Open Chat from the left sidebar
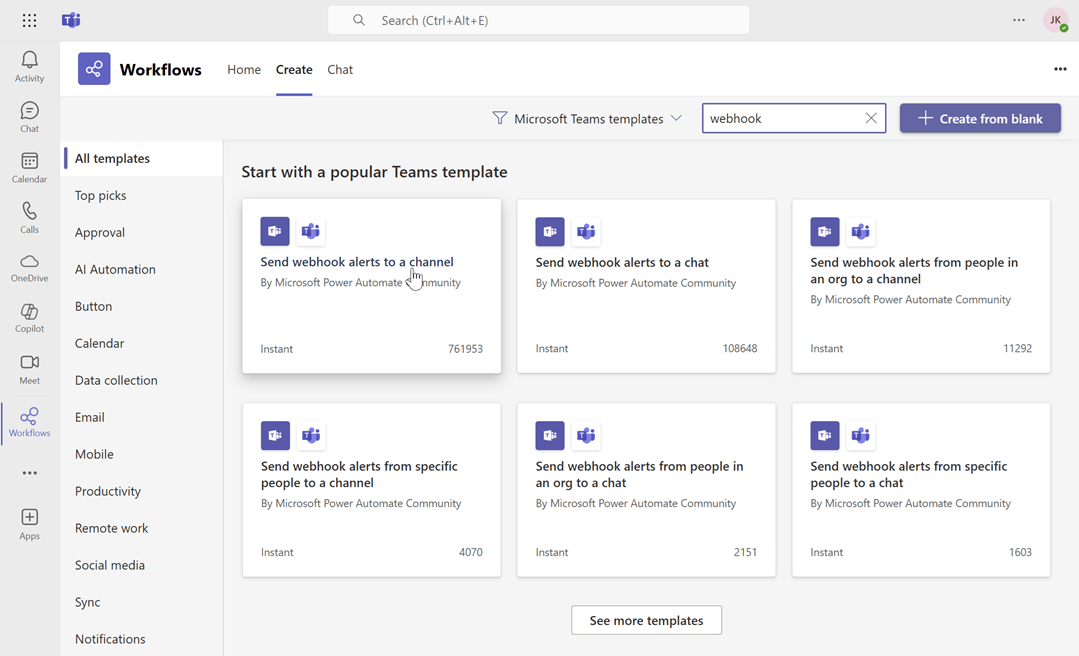 [x=29, y=115]
